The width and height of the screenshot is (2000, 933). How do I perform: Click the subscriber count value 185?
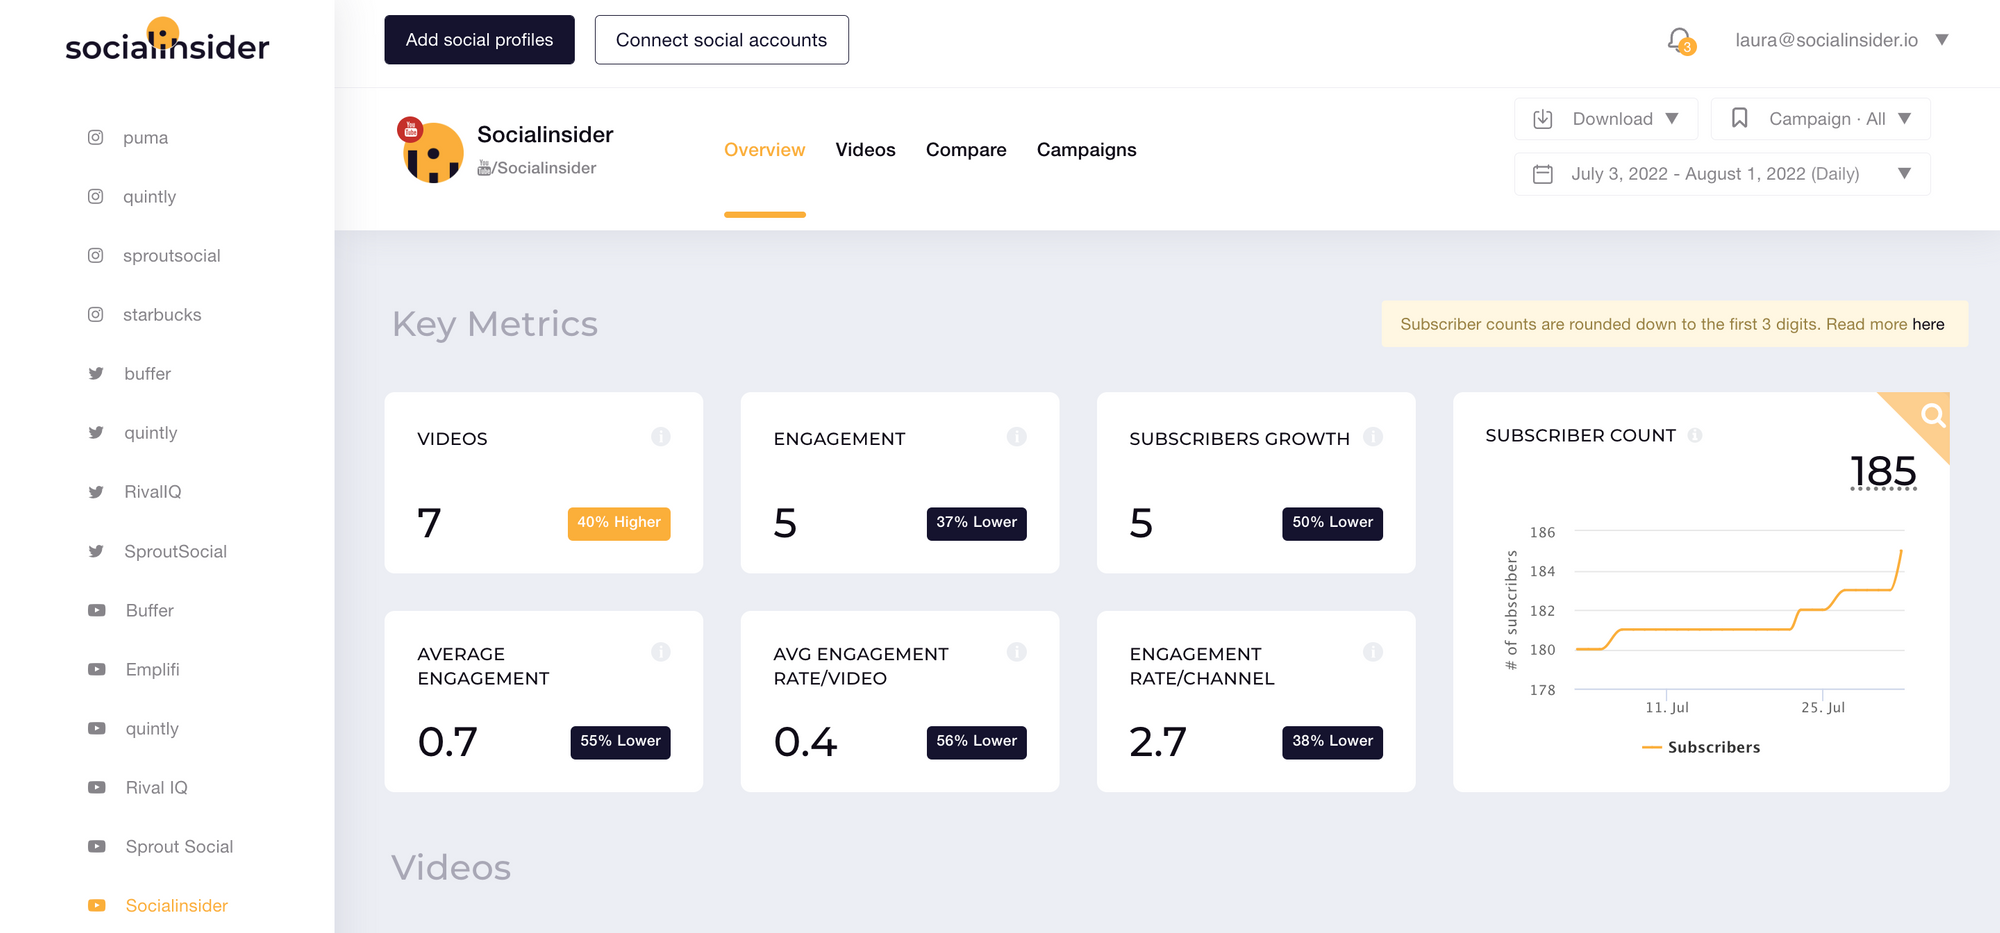coord(1883,471)
